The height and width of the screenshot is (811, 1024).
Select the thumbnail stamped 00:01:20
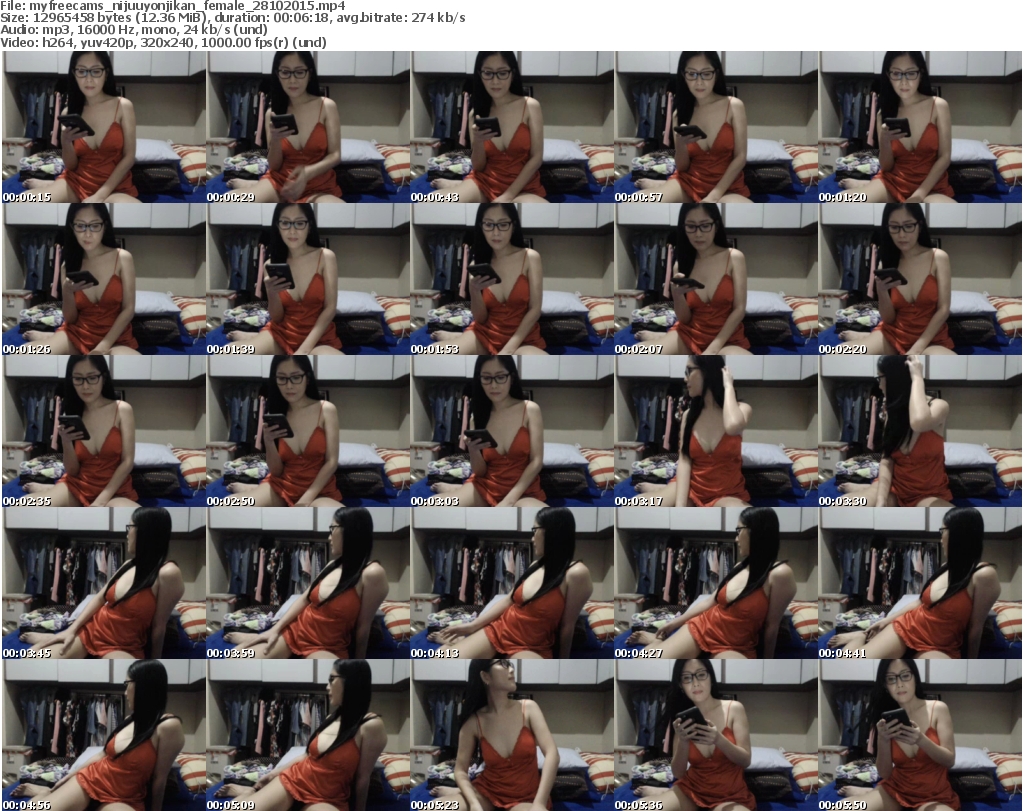920,127
